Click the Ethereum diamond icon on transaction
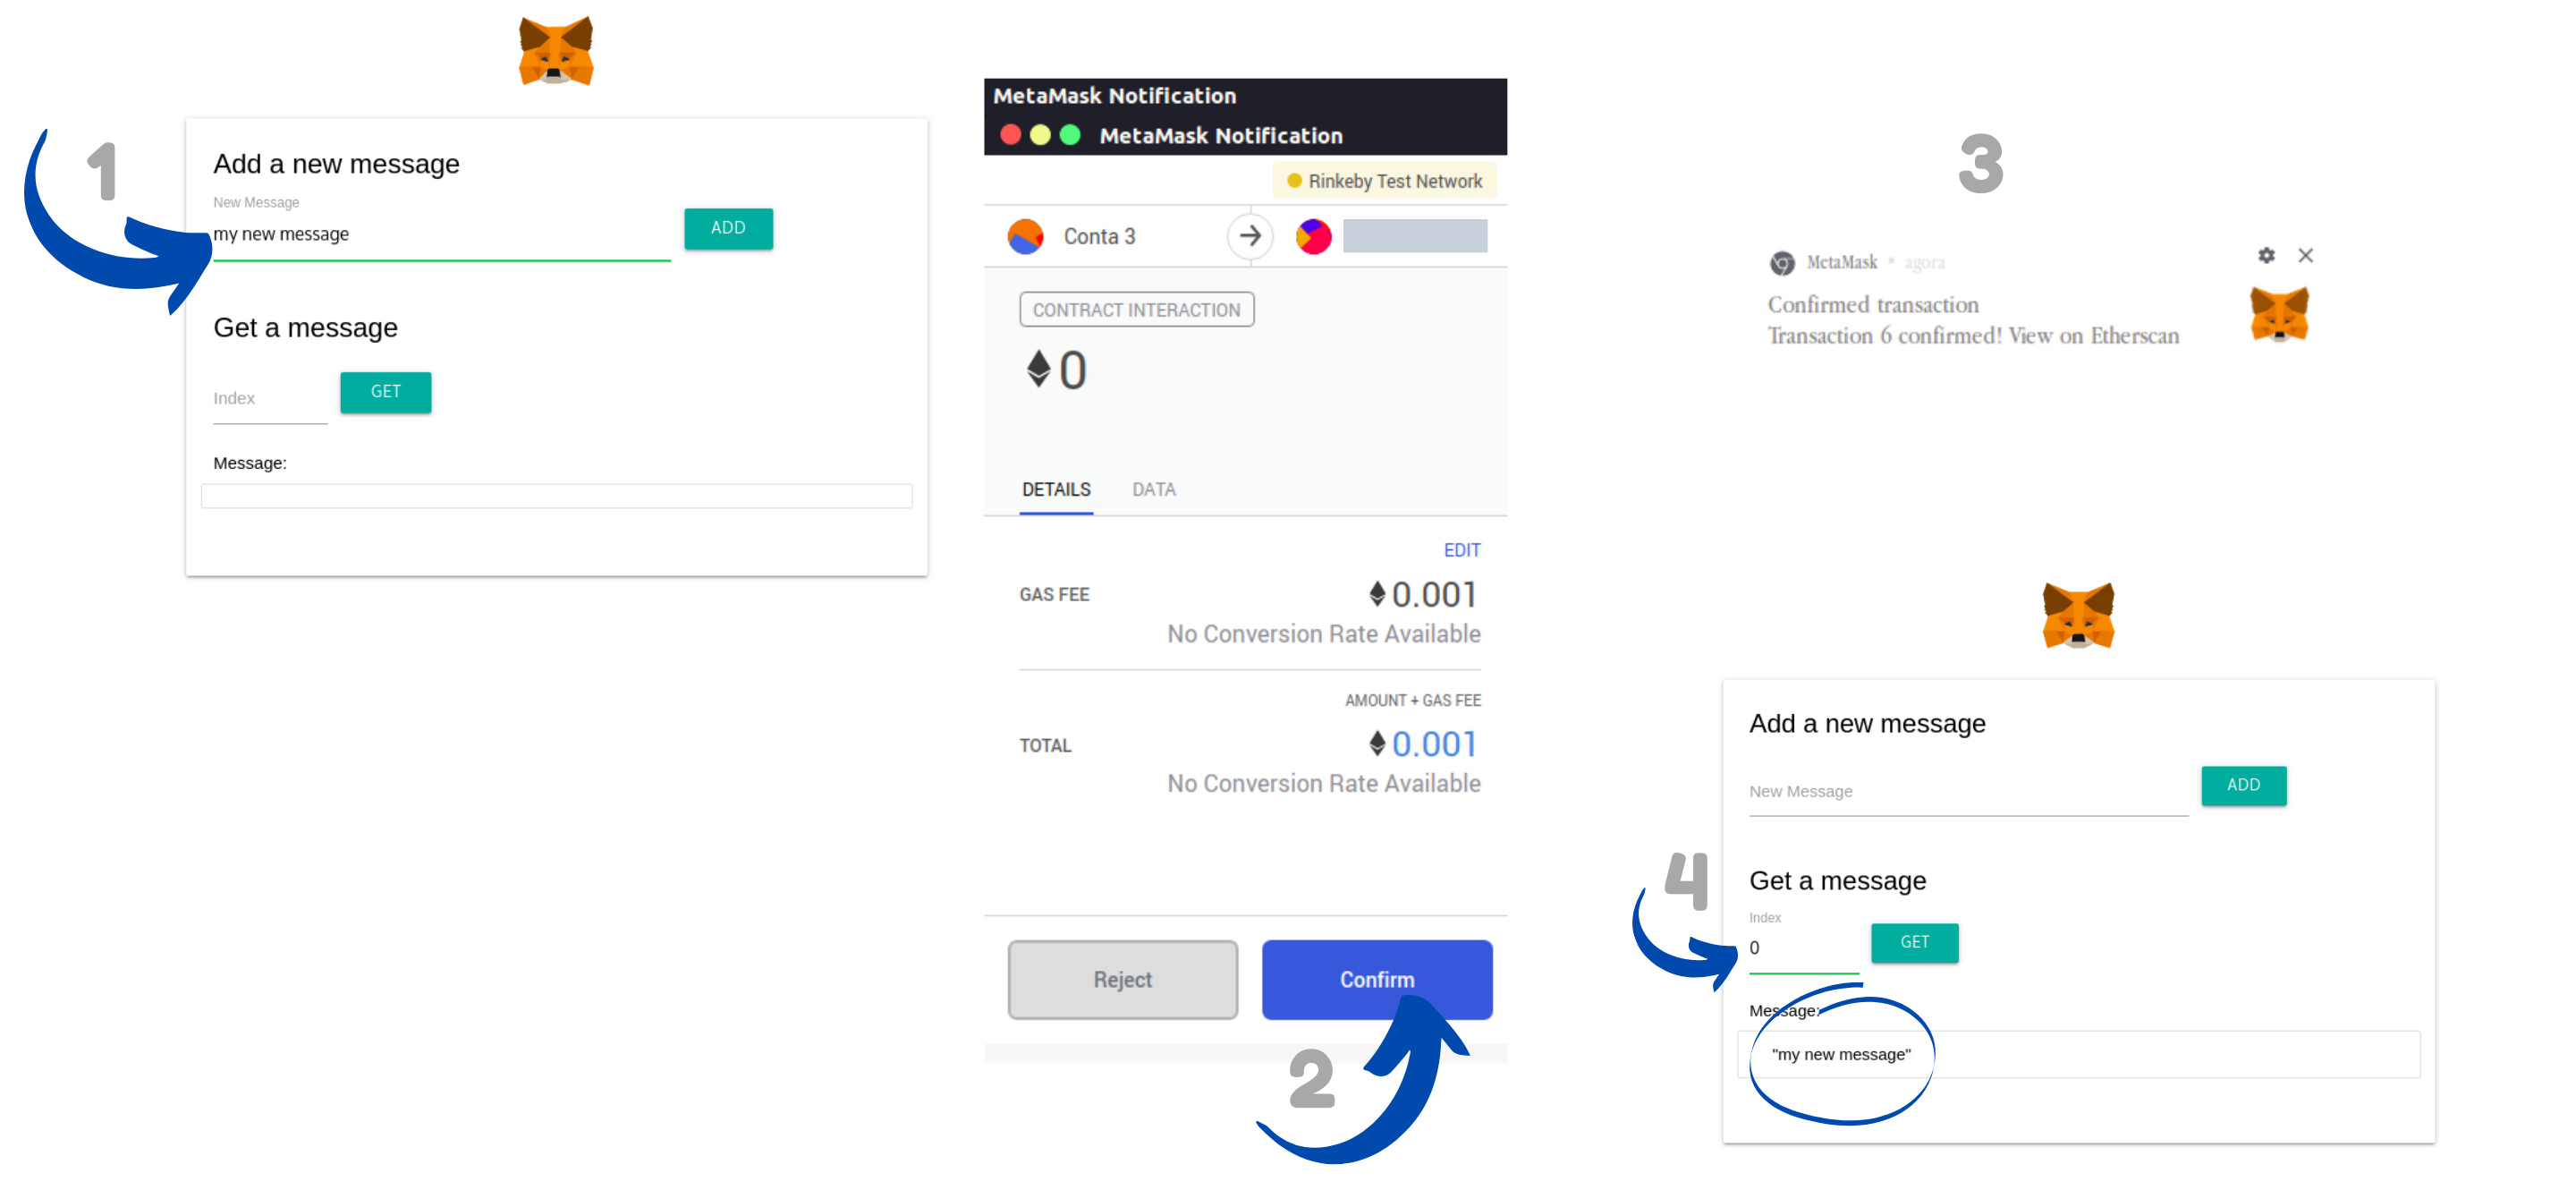Screen dimensions: 2576x1190 point(1040,368)
